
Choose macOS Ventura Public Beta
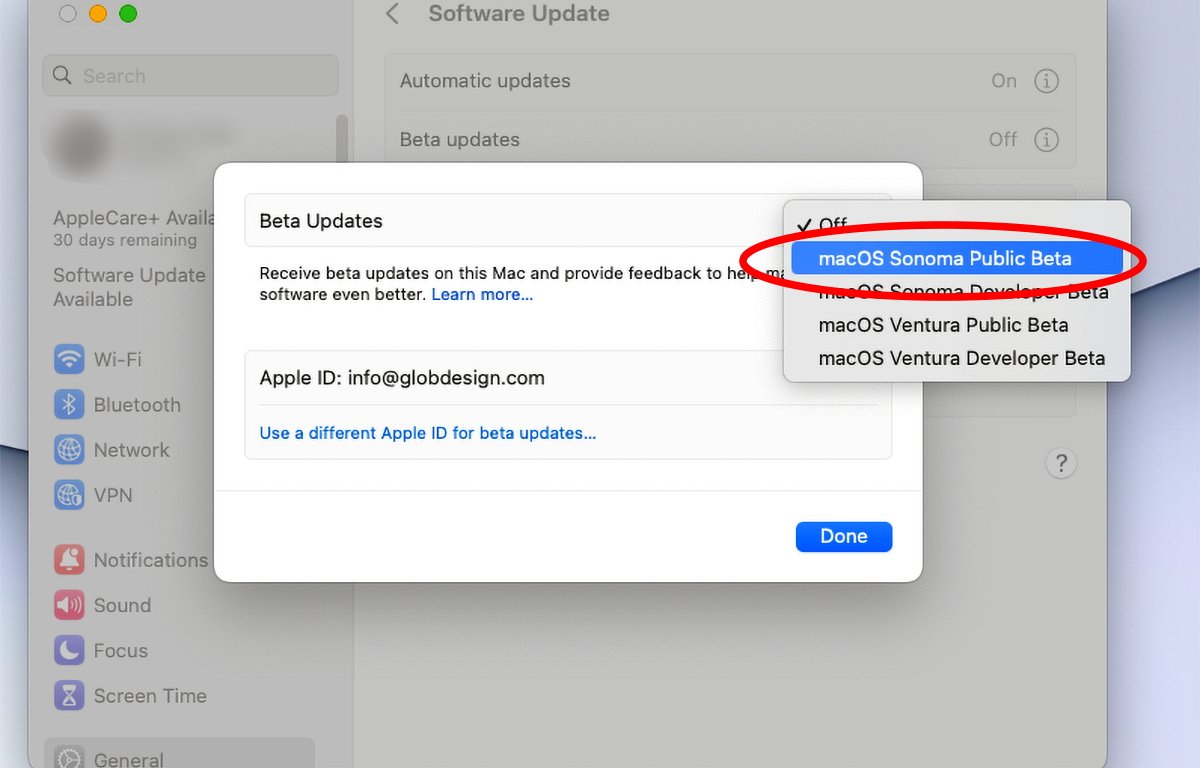(x=943, y=325)
